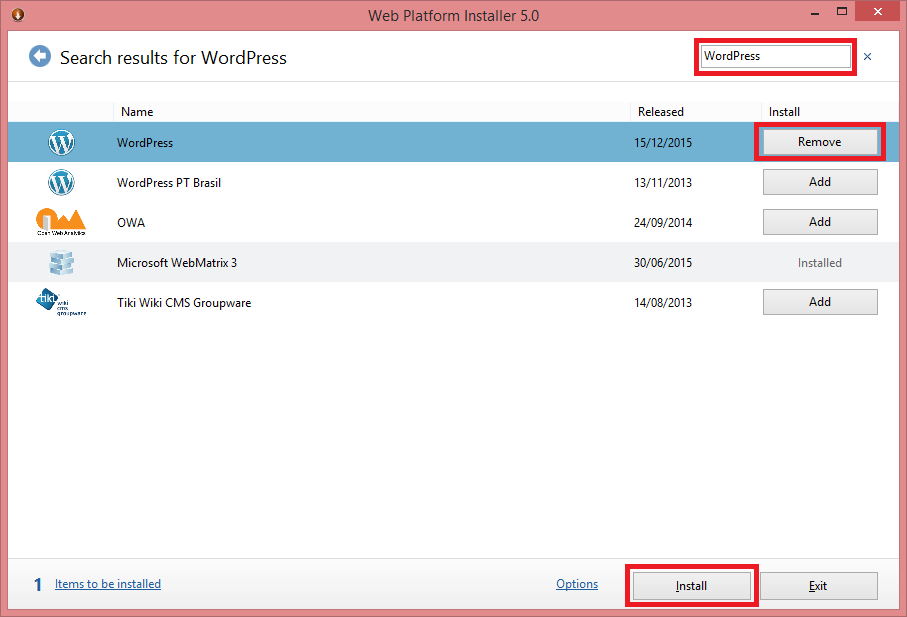
Task: Click the WordPress search input field
Action: click(775, 56)
